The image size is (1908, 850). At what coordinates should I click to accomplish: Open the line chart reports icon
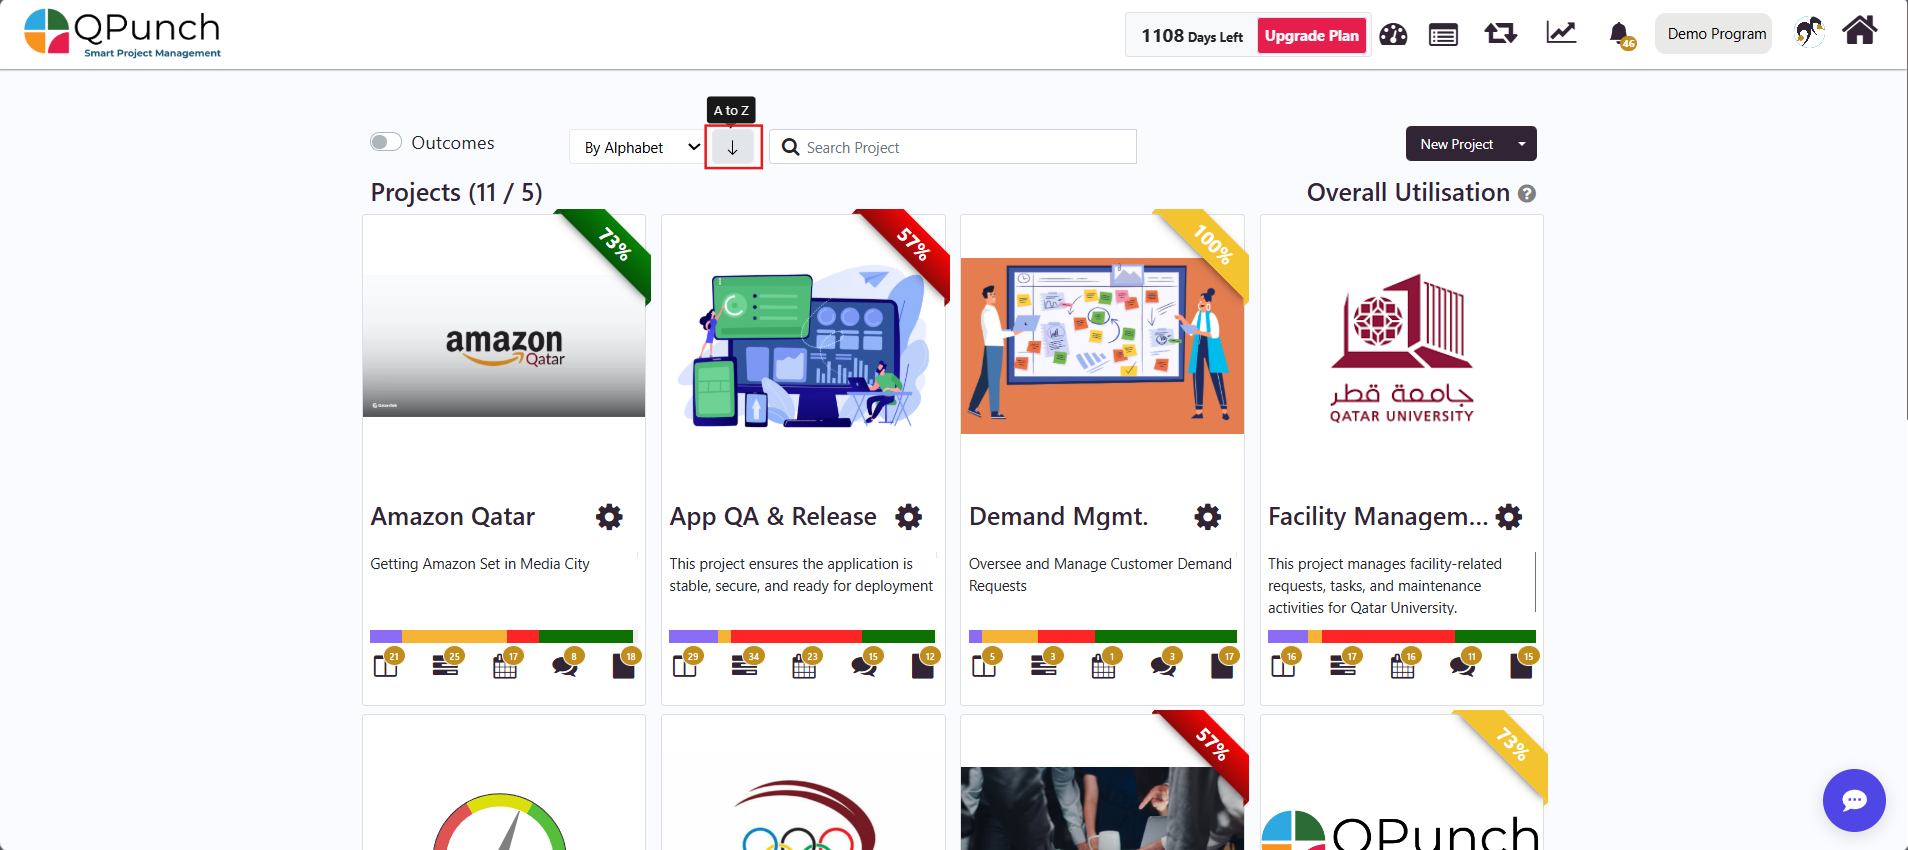pos(1561,33)
